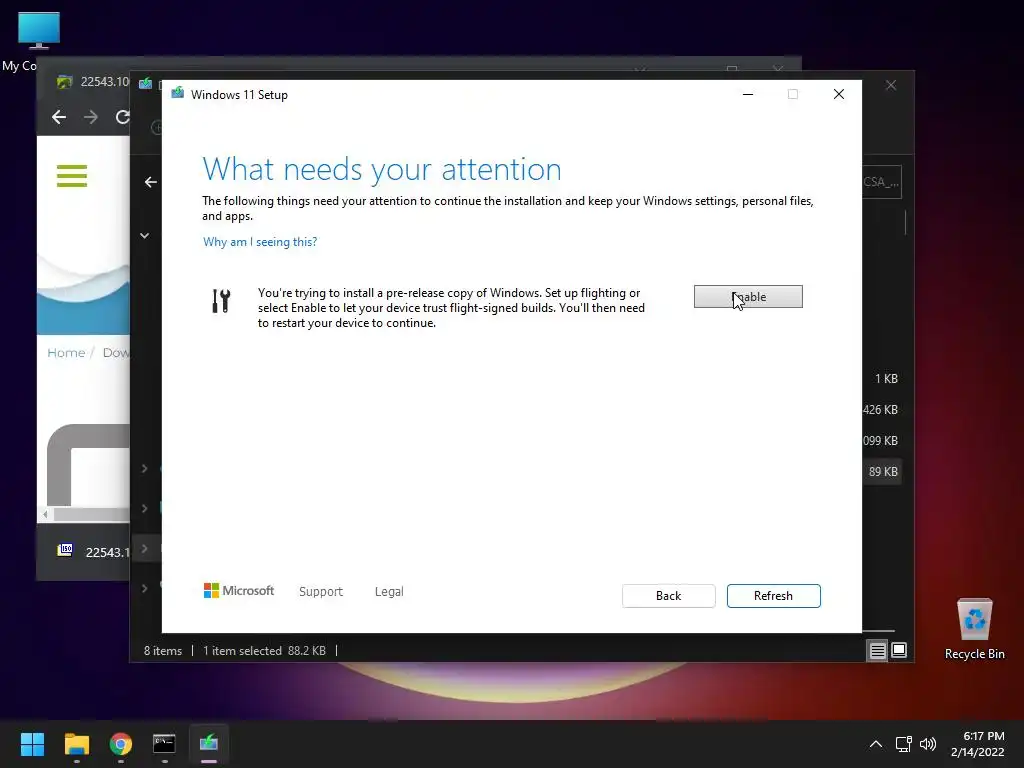Click the volume speaker icon in tray
The image size is (1024, 768).
(x=927, y=744)
